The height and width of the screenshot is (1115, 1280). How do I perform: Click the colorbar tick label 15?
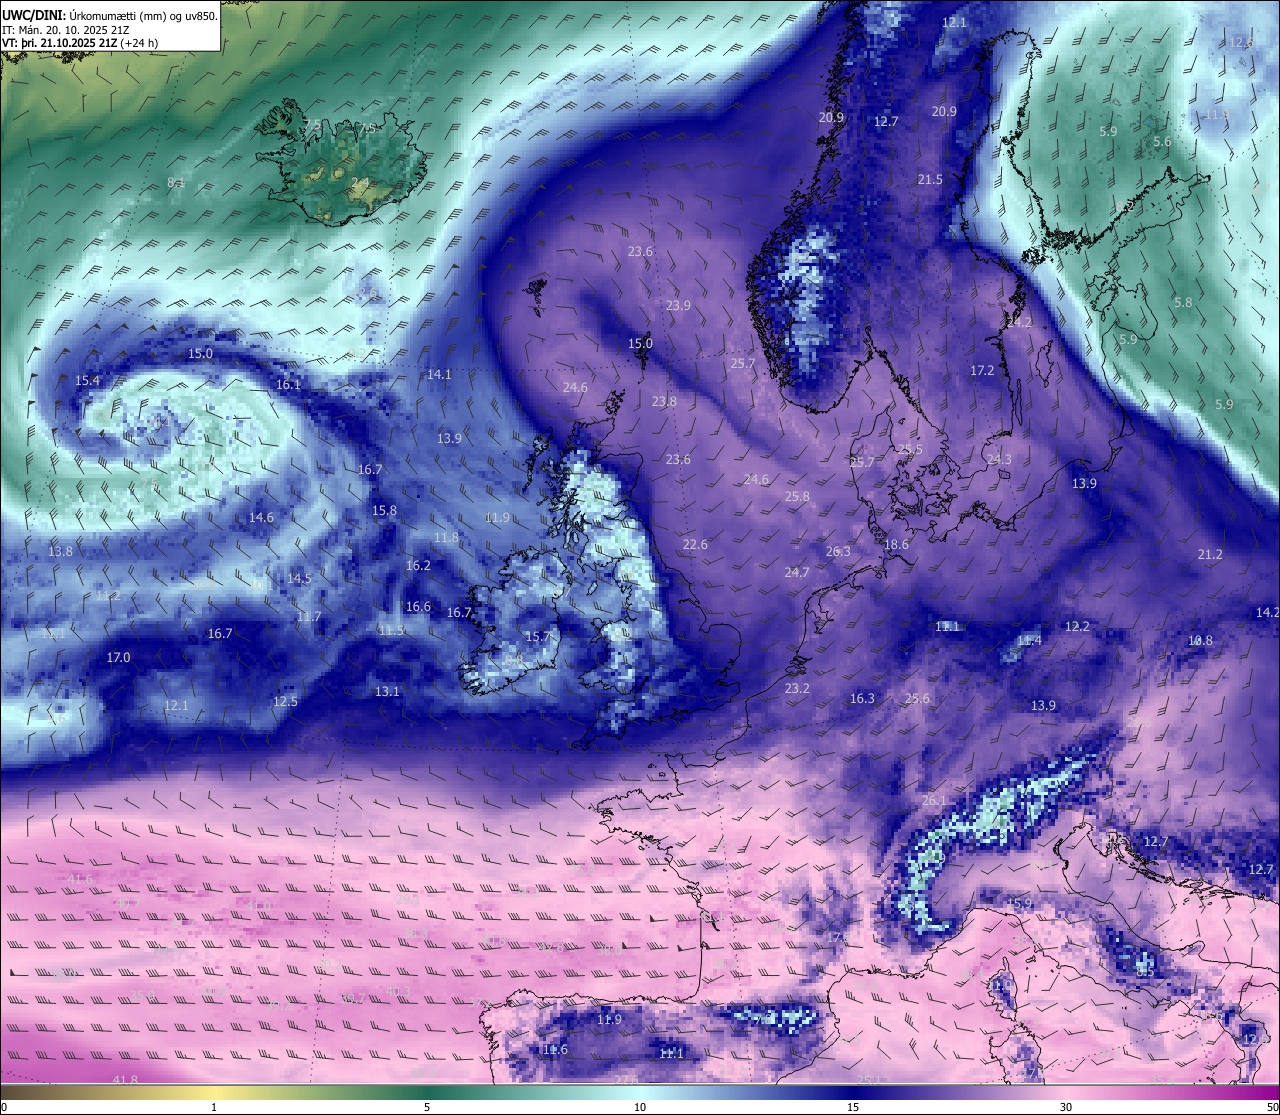click(x=853, y=1106)
